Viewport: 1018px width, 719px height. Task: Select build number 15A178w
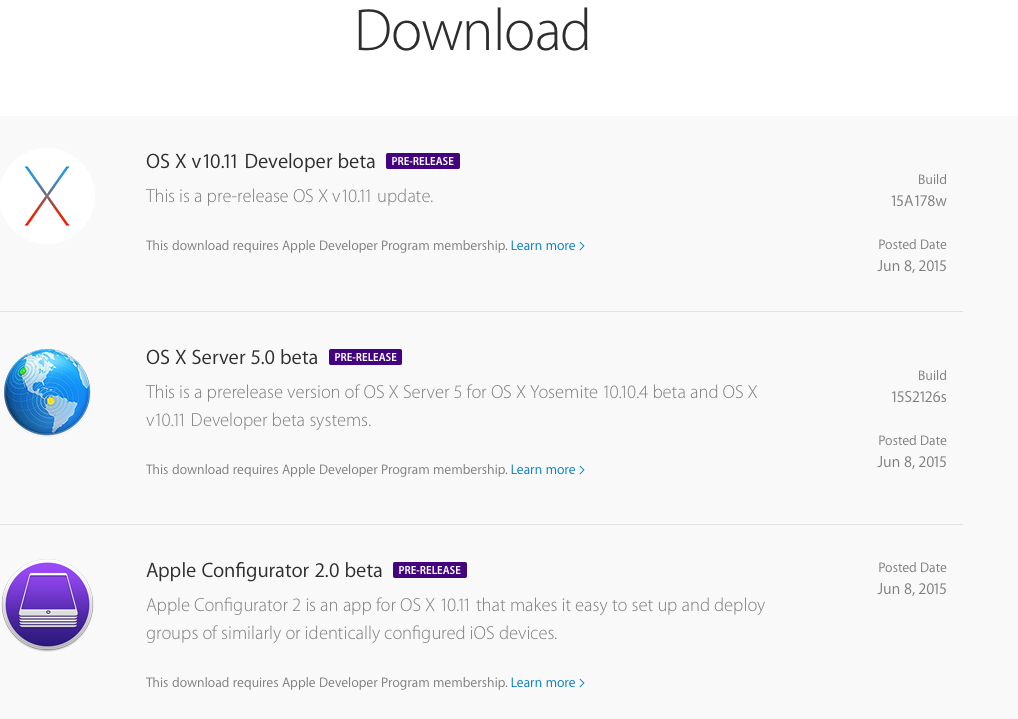(918, 201)
